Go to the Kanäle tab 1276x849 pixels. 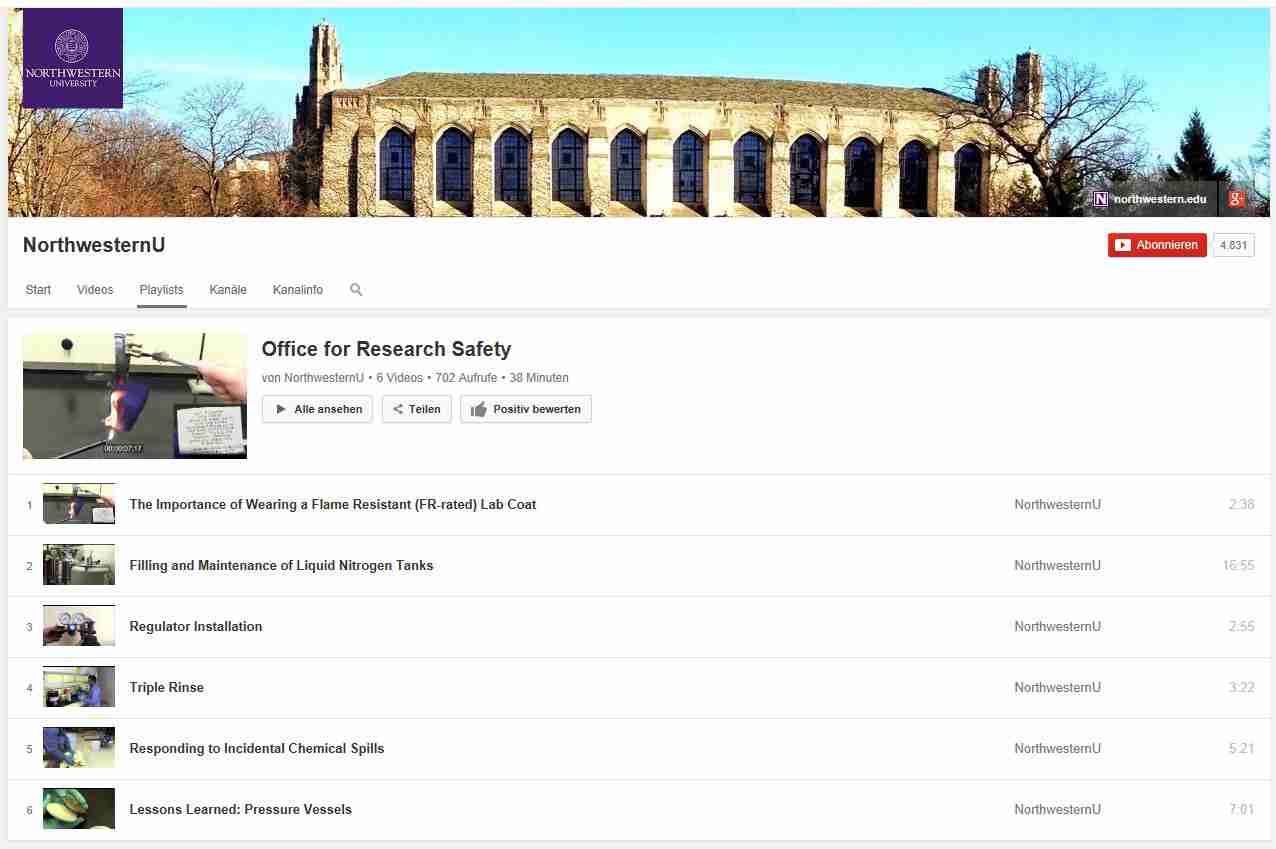(x=228, y=290)
